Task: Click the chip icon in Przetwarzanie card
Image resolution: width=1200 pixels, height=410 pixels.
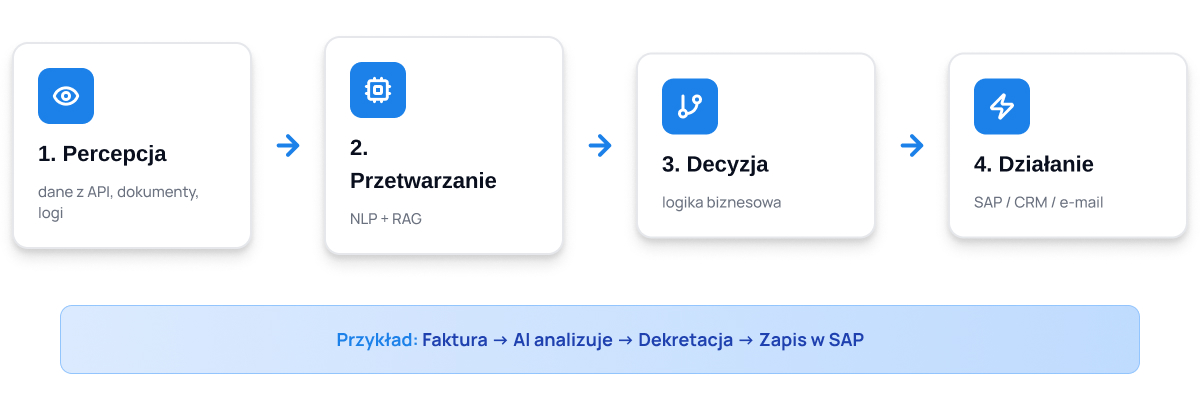Action: pyautogui.click(x=378, y=90)
